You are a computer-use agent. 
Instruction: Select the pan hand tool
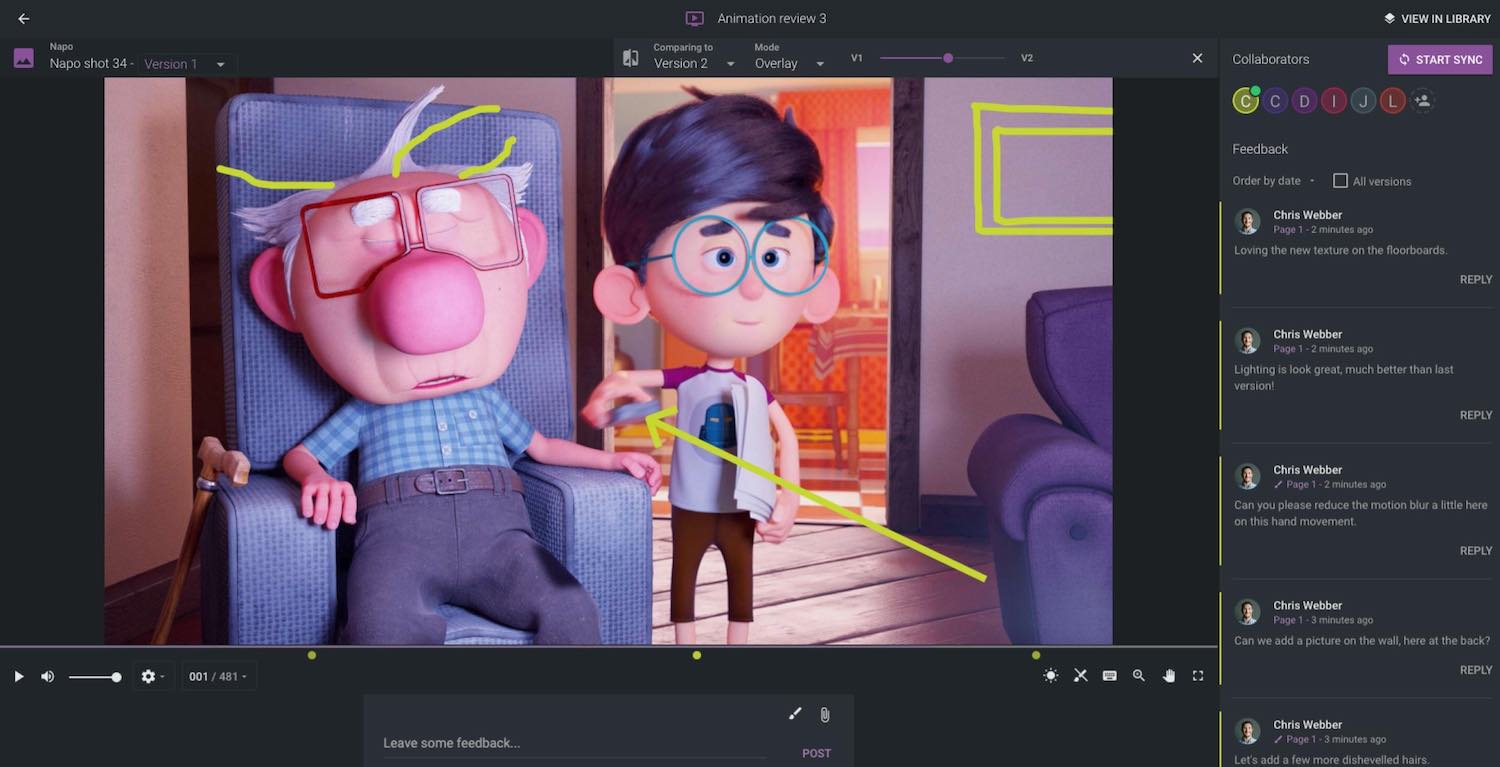click(1168, 676)
